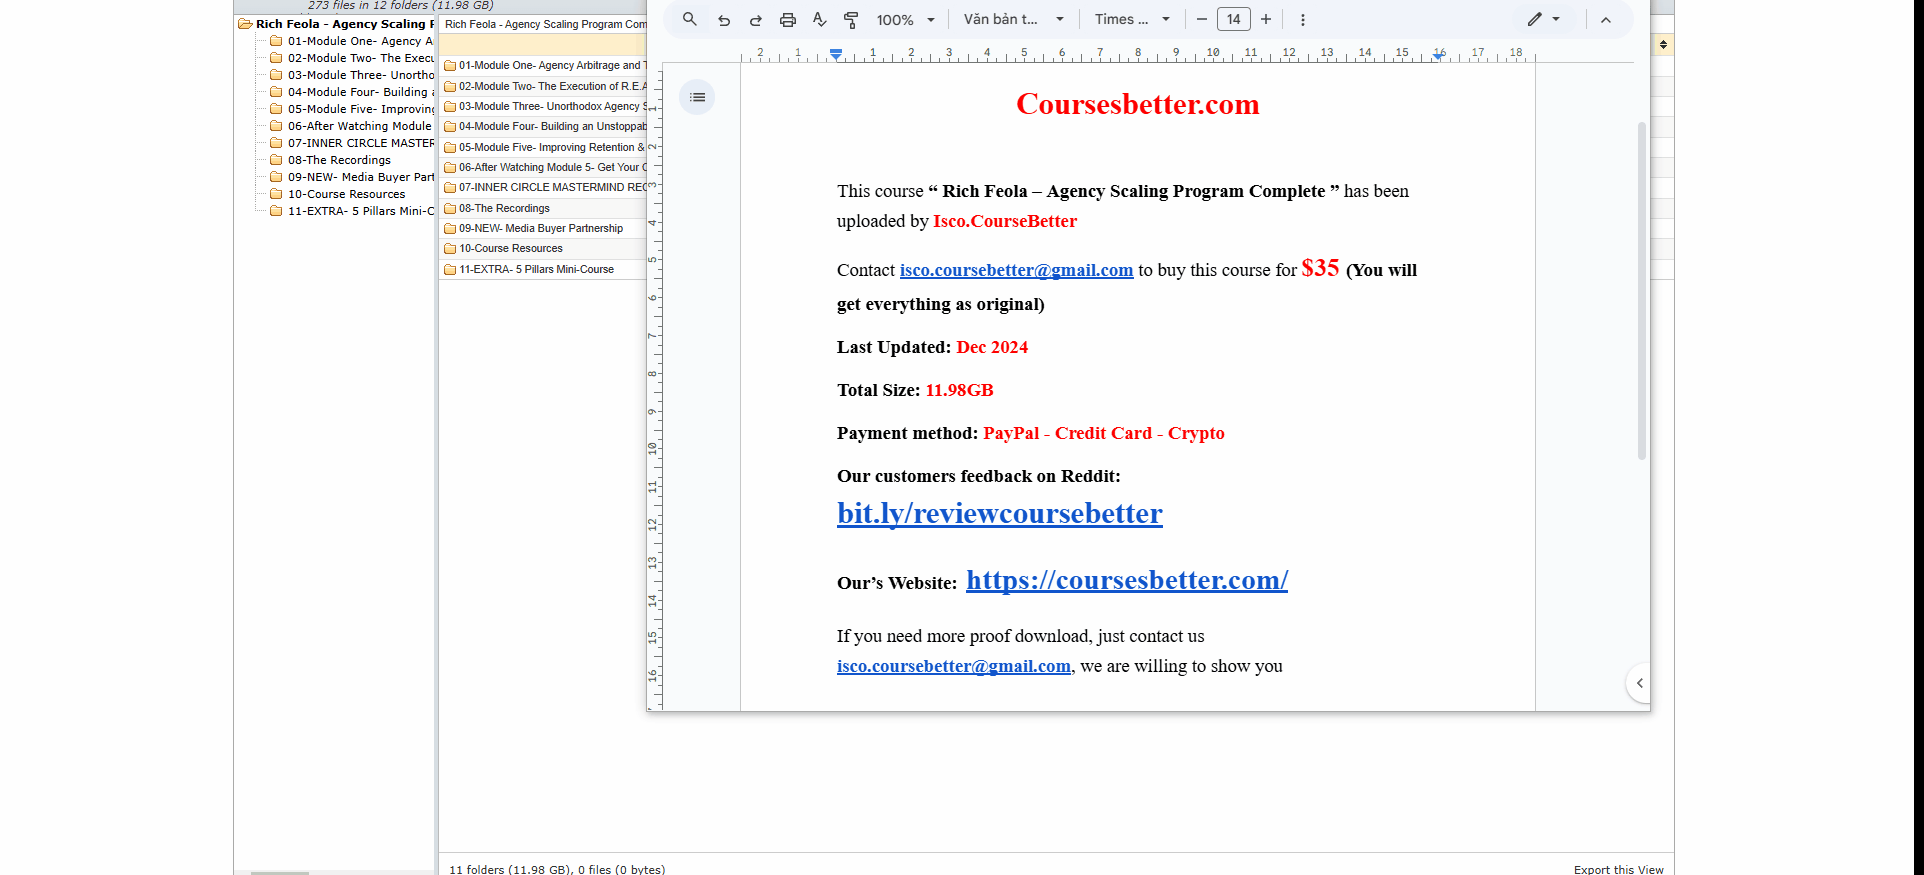Select 06-After Watching Module in the tree
Screen dimensions: 1924x875
coord(351,126)
